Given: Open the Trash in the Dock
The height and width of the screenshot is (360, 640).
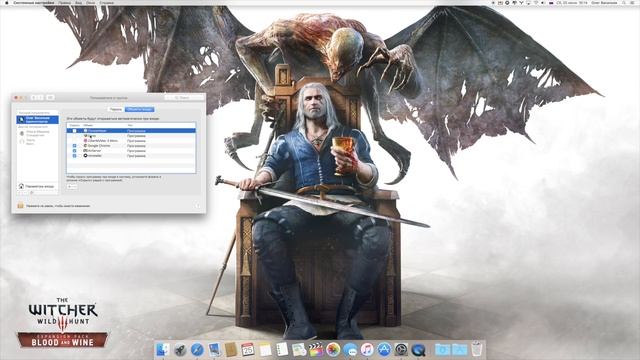Looking at the screenshot, I should (x=476, y=350).
